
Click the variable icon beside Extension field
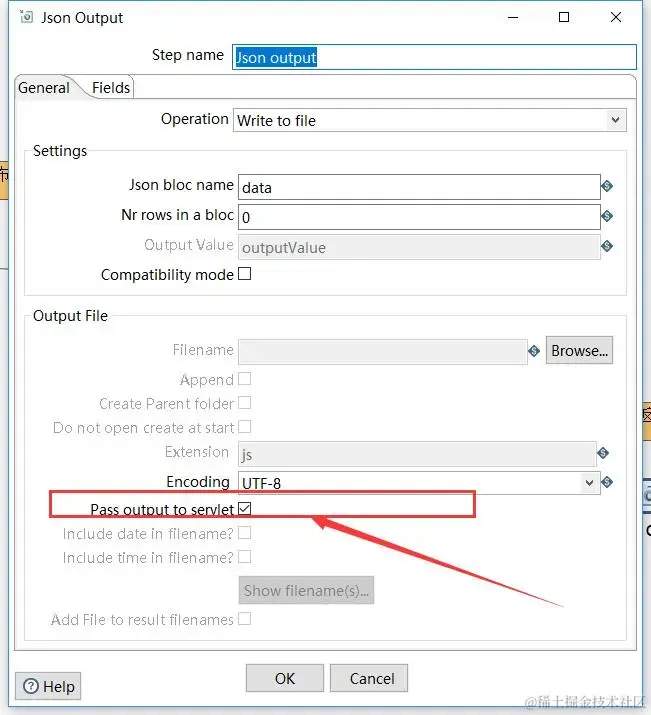coord(603,453)
